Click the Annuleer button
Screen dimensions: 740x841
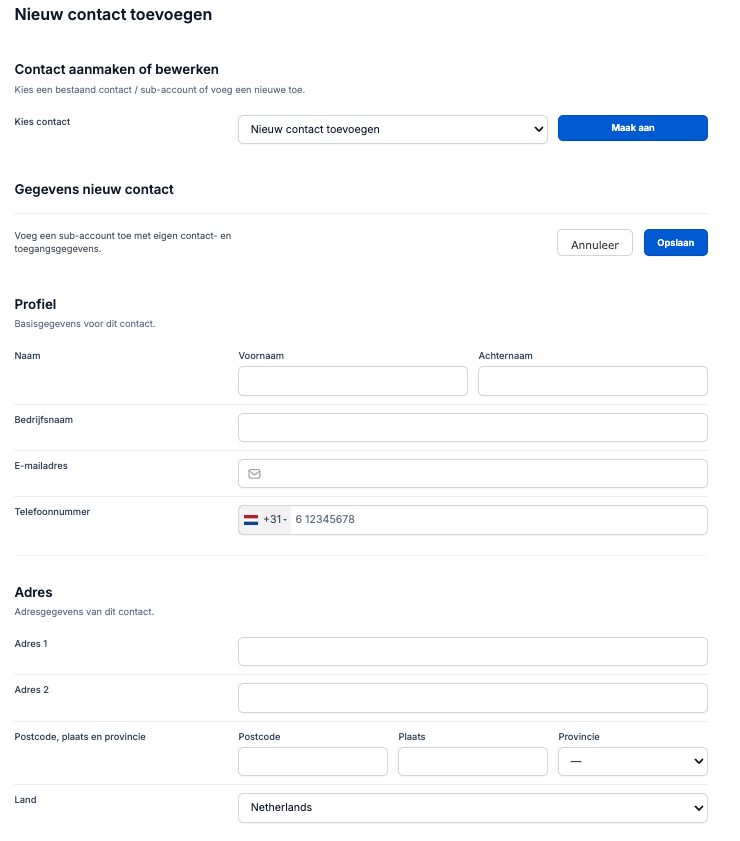pyautogui.click(x=595, y=245)
